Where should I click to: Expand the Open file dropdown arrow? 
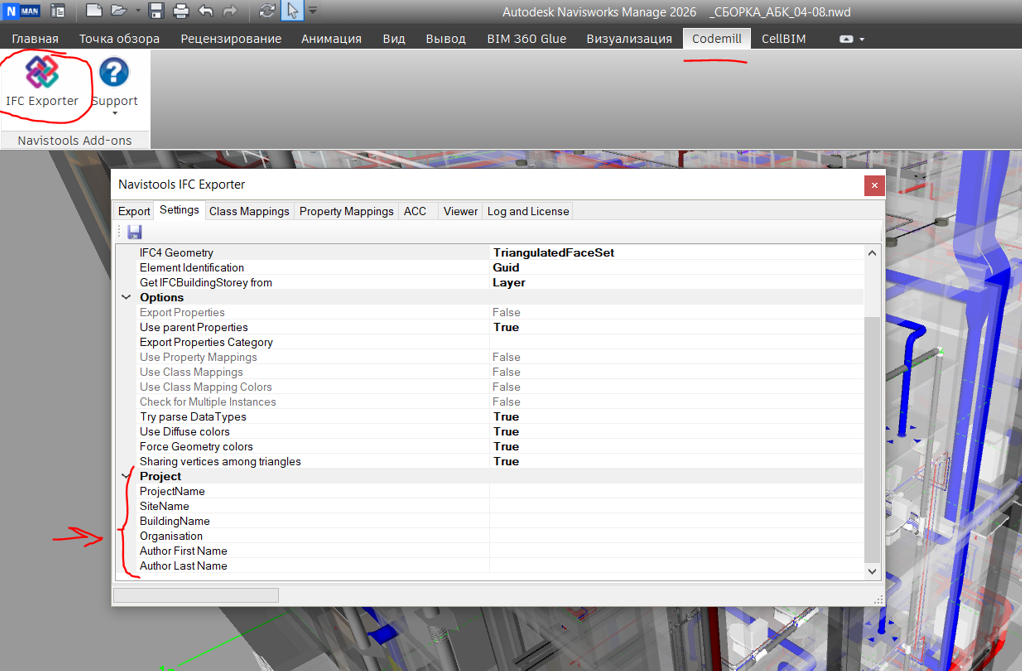pyautogui.click(x=138, y=10)
